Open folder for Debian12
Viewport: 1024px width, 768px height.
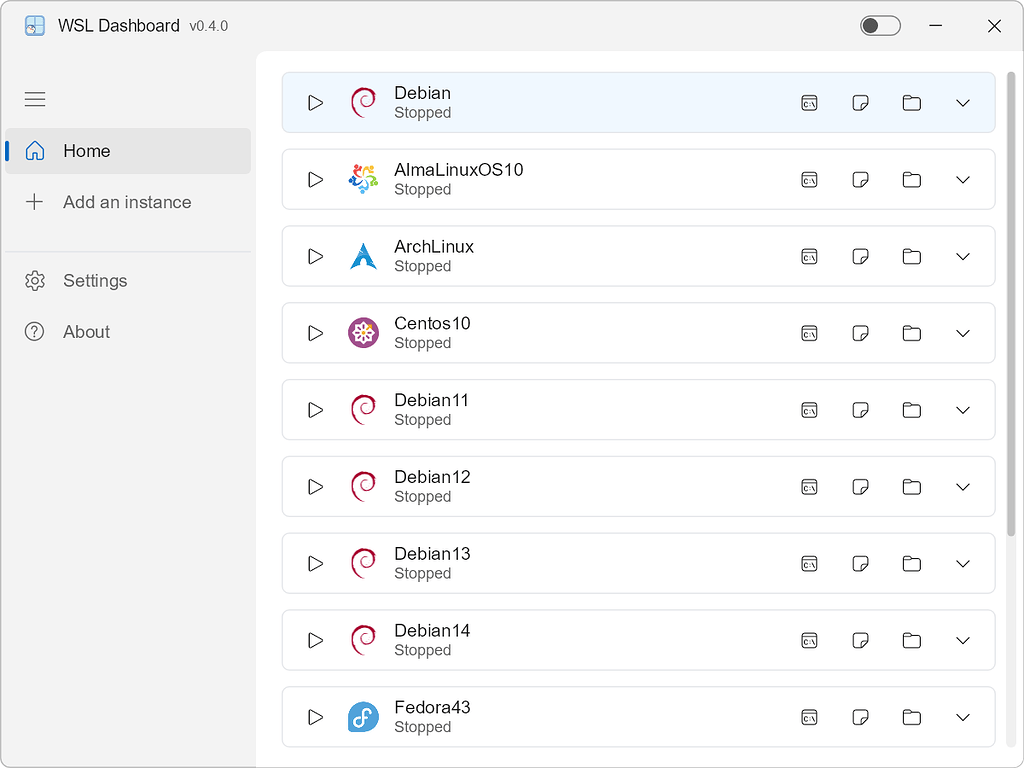[912, 487]
